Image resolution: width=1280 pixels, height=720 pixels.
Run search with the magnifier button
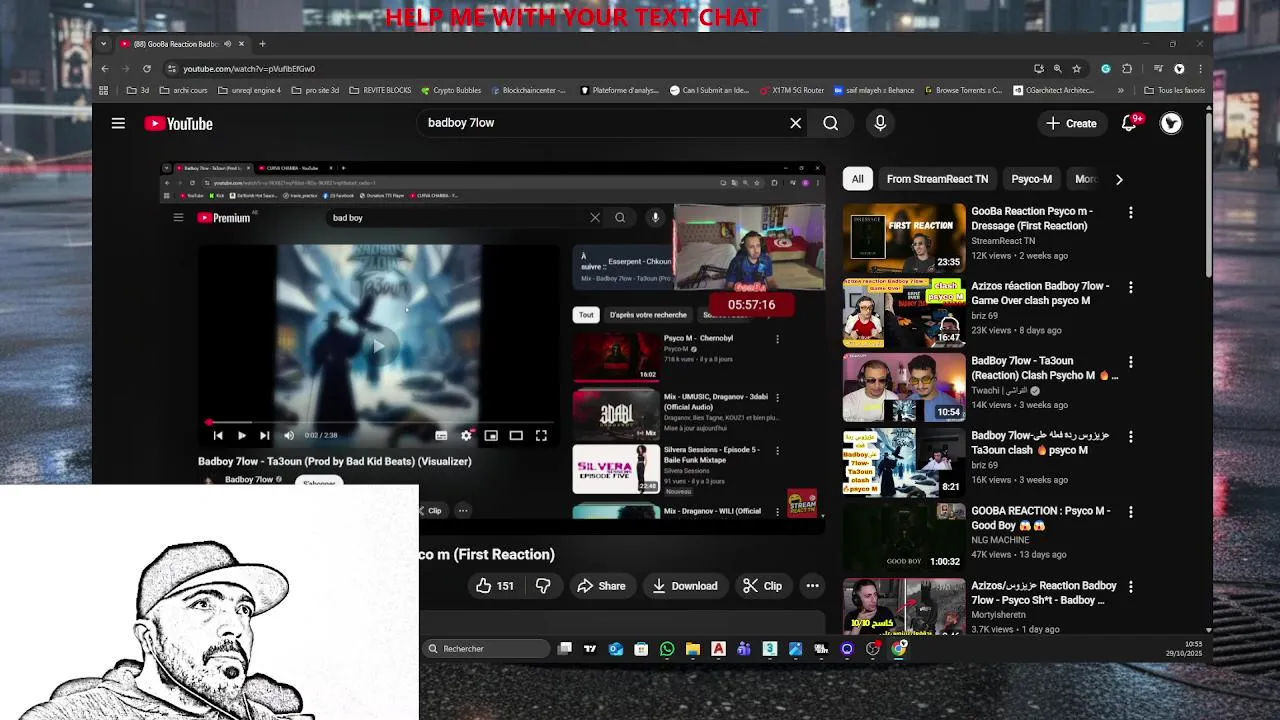point(830,123)
